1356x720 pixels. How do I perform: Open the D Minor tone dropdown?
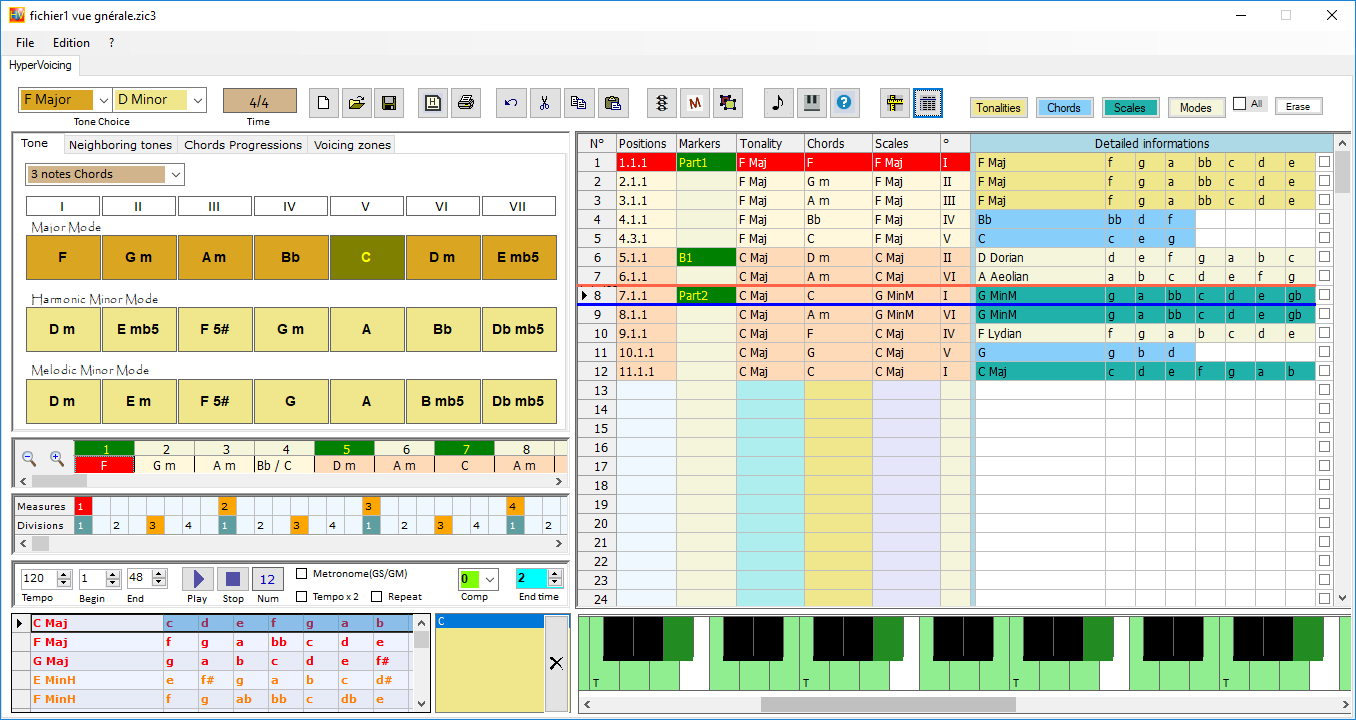197,100
